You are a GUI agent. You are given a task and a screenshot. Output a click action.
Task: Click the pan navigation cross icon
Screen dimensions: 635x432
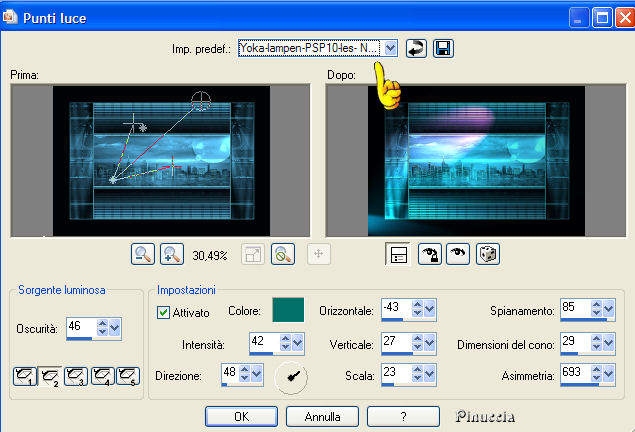319,254
